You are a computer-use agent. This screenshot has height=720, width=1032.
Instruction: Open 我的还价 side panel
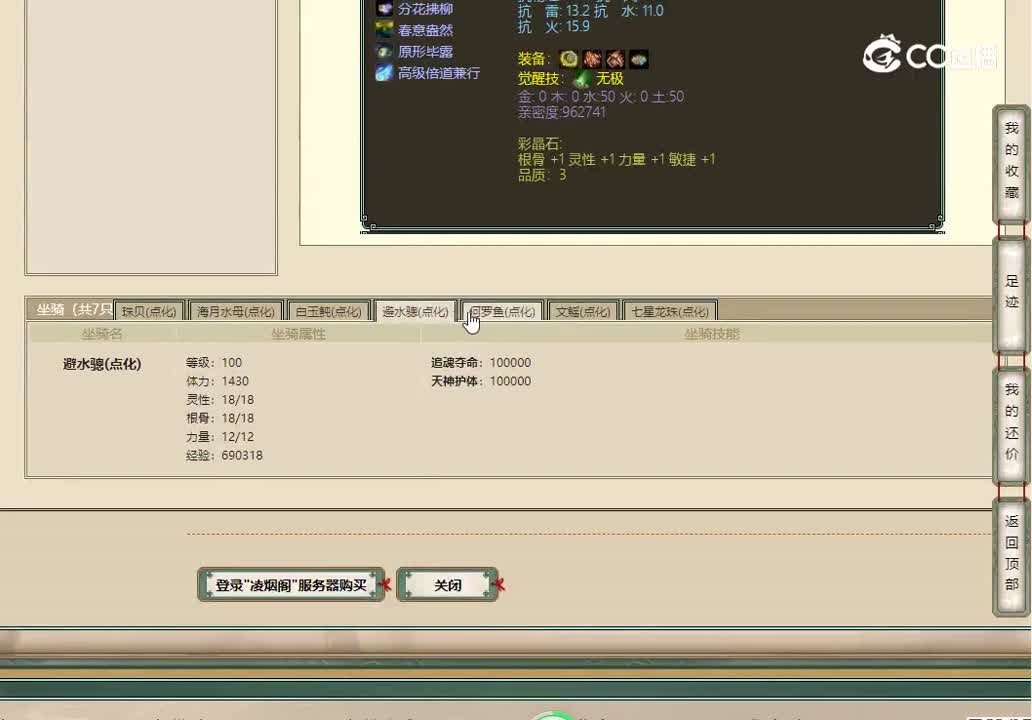pyautogui.click(x=1012, y=424)
